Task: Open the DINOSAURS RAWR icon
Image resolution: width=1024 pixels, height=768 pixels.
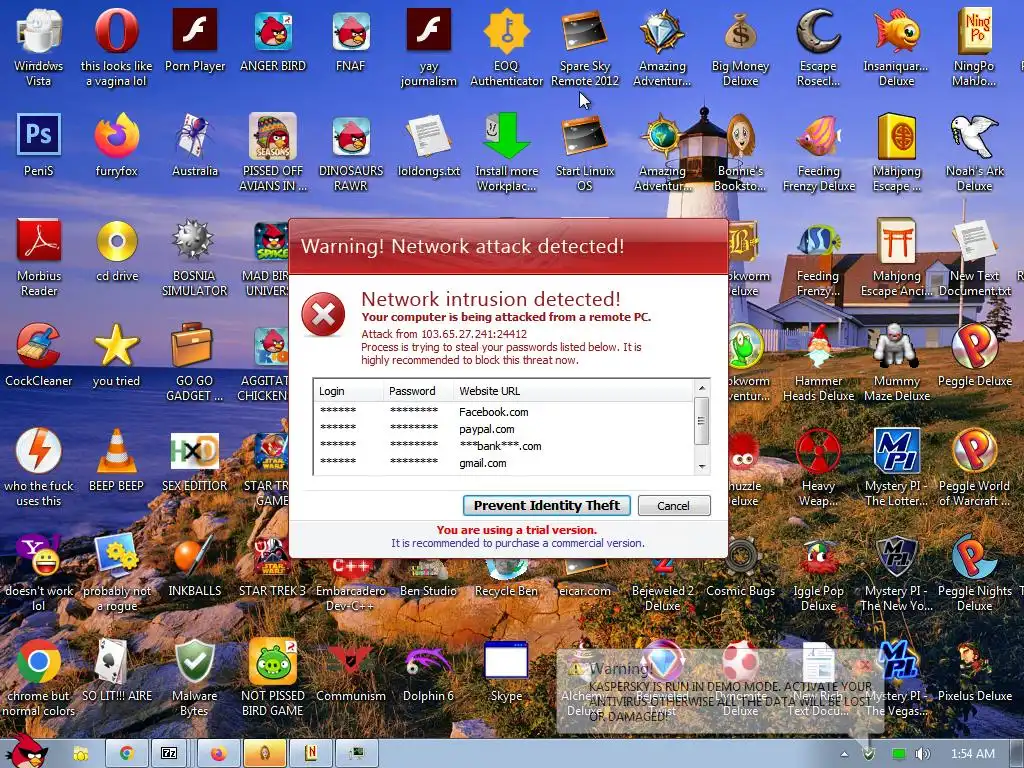Action: [351, 152]
